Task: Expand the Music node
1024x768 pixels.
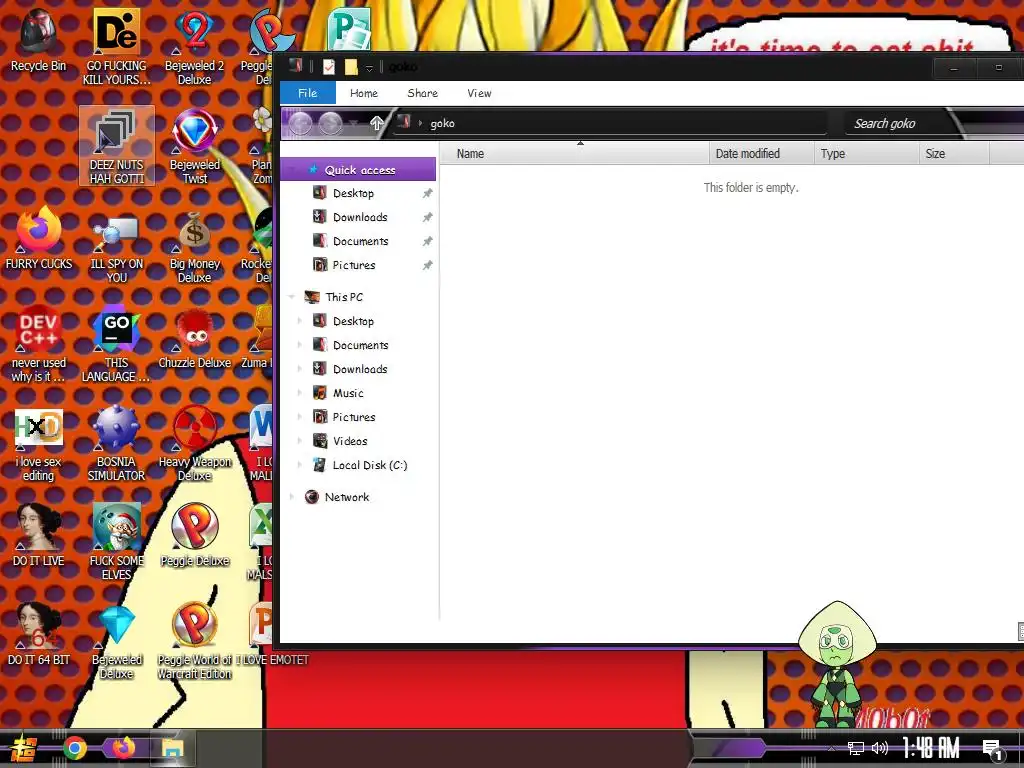Action: coord(300,393)
